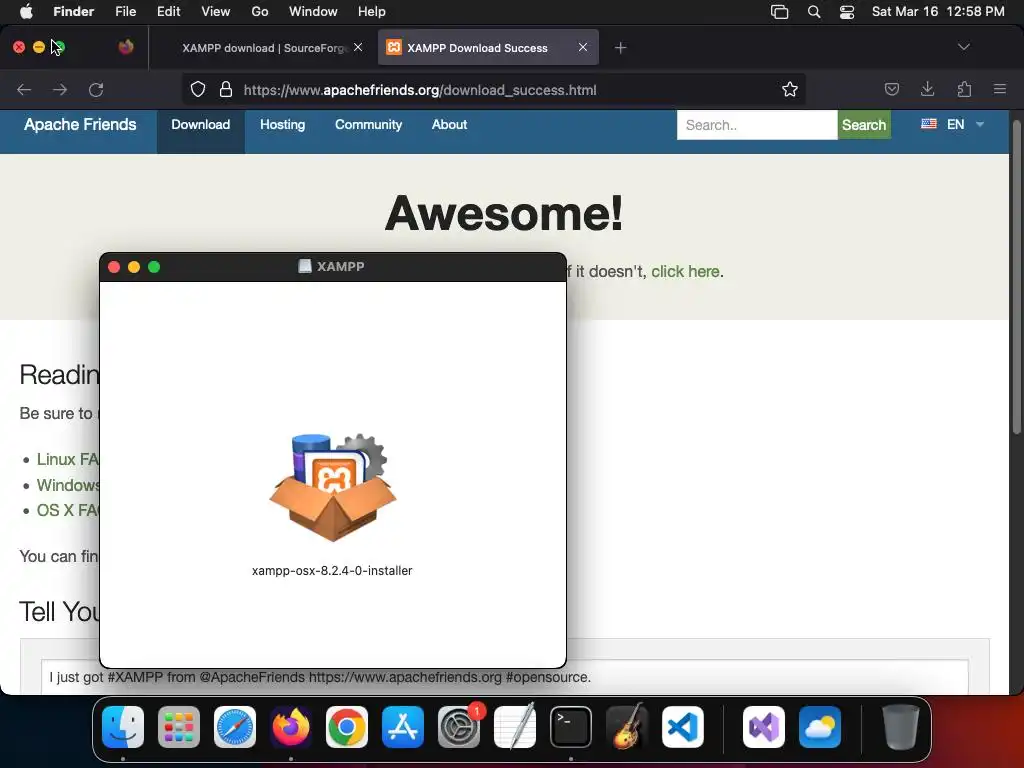Click the Apache Friends site logo
Screen dimensions: 1024x768
80,125
